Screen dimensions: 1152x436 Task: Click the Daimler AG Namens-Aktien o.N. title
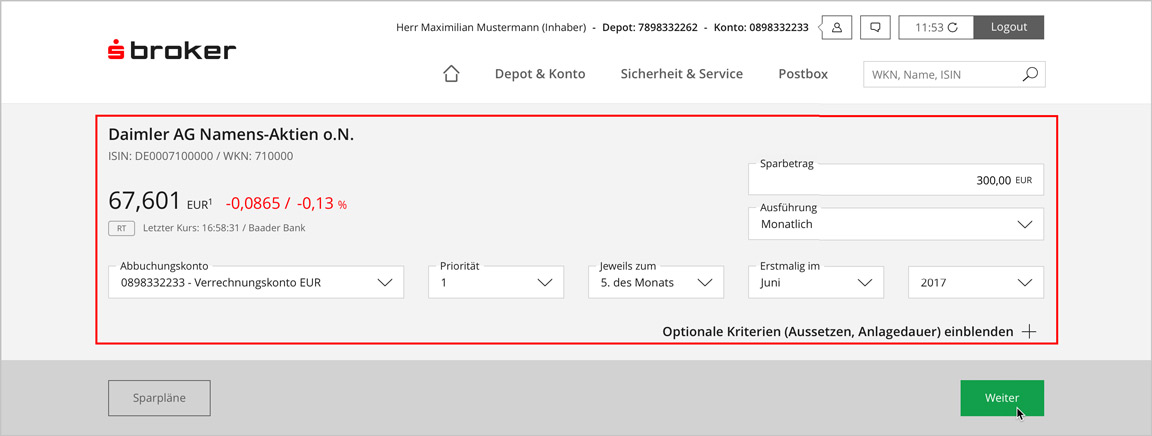click(231, 135)
